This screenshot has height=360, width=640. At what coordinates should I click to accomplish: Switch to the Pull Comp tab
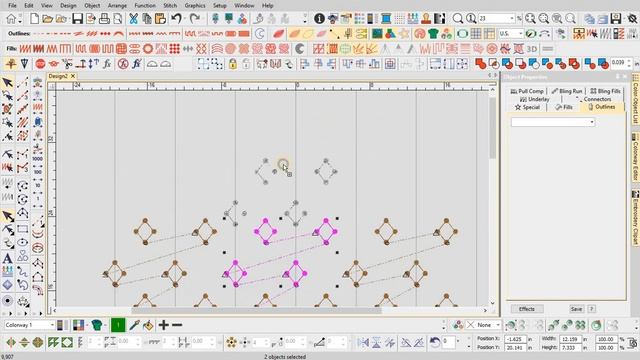527,91
